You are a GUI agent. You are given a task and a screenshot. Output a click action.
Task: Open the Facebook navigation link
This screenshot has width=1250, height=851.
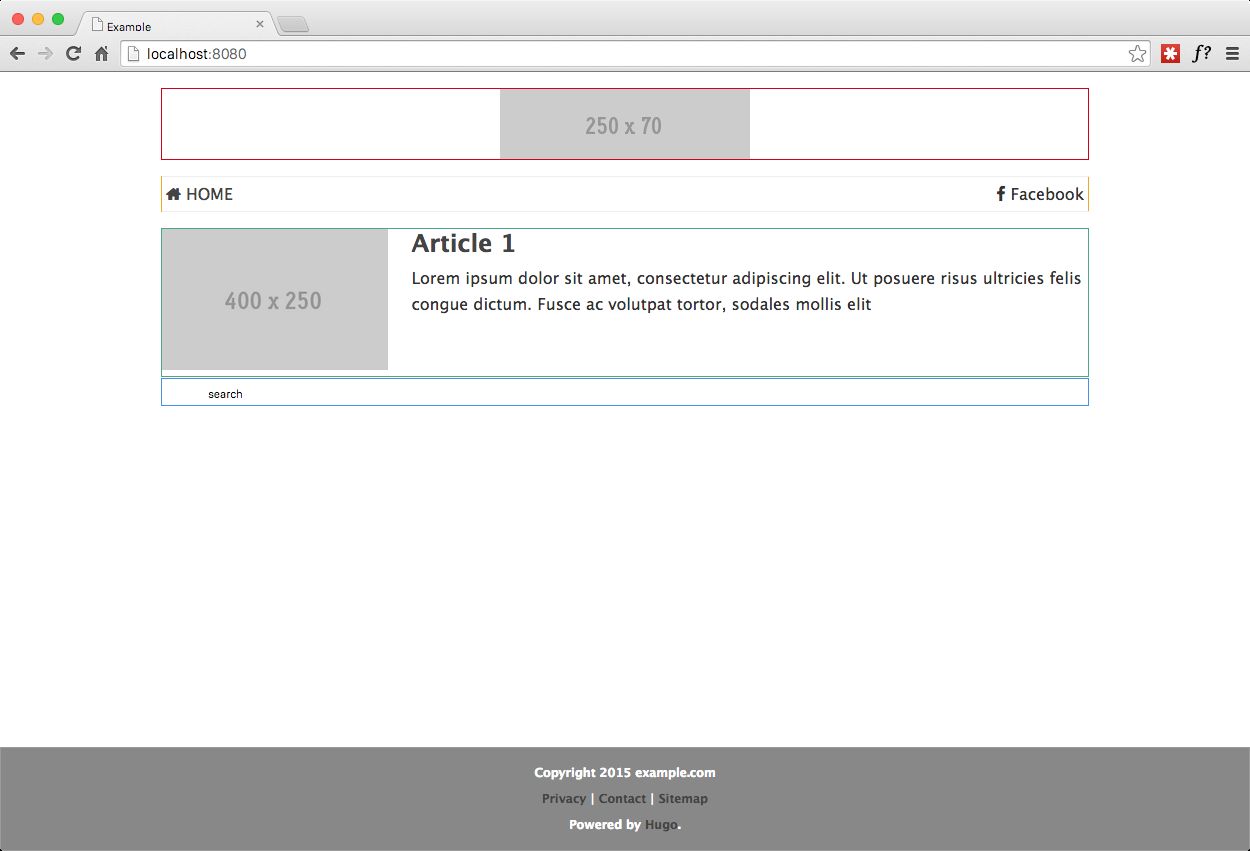(x=1040, y=194)
